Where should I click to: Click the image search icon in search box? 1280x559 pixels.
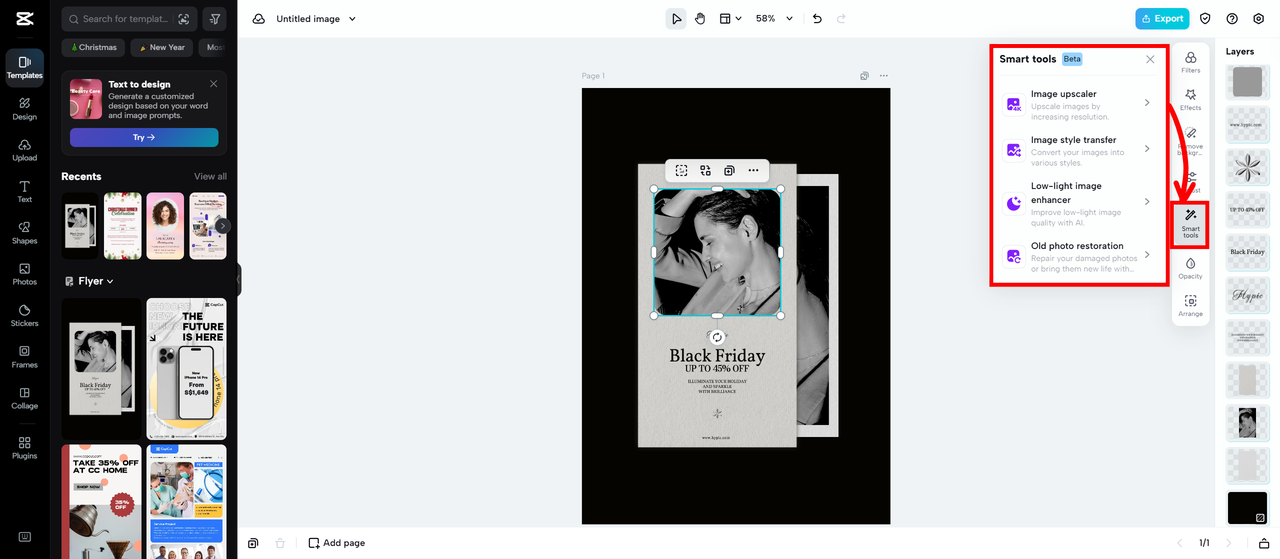[183, 19]
